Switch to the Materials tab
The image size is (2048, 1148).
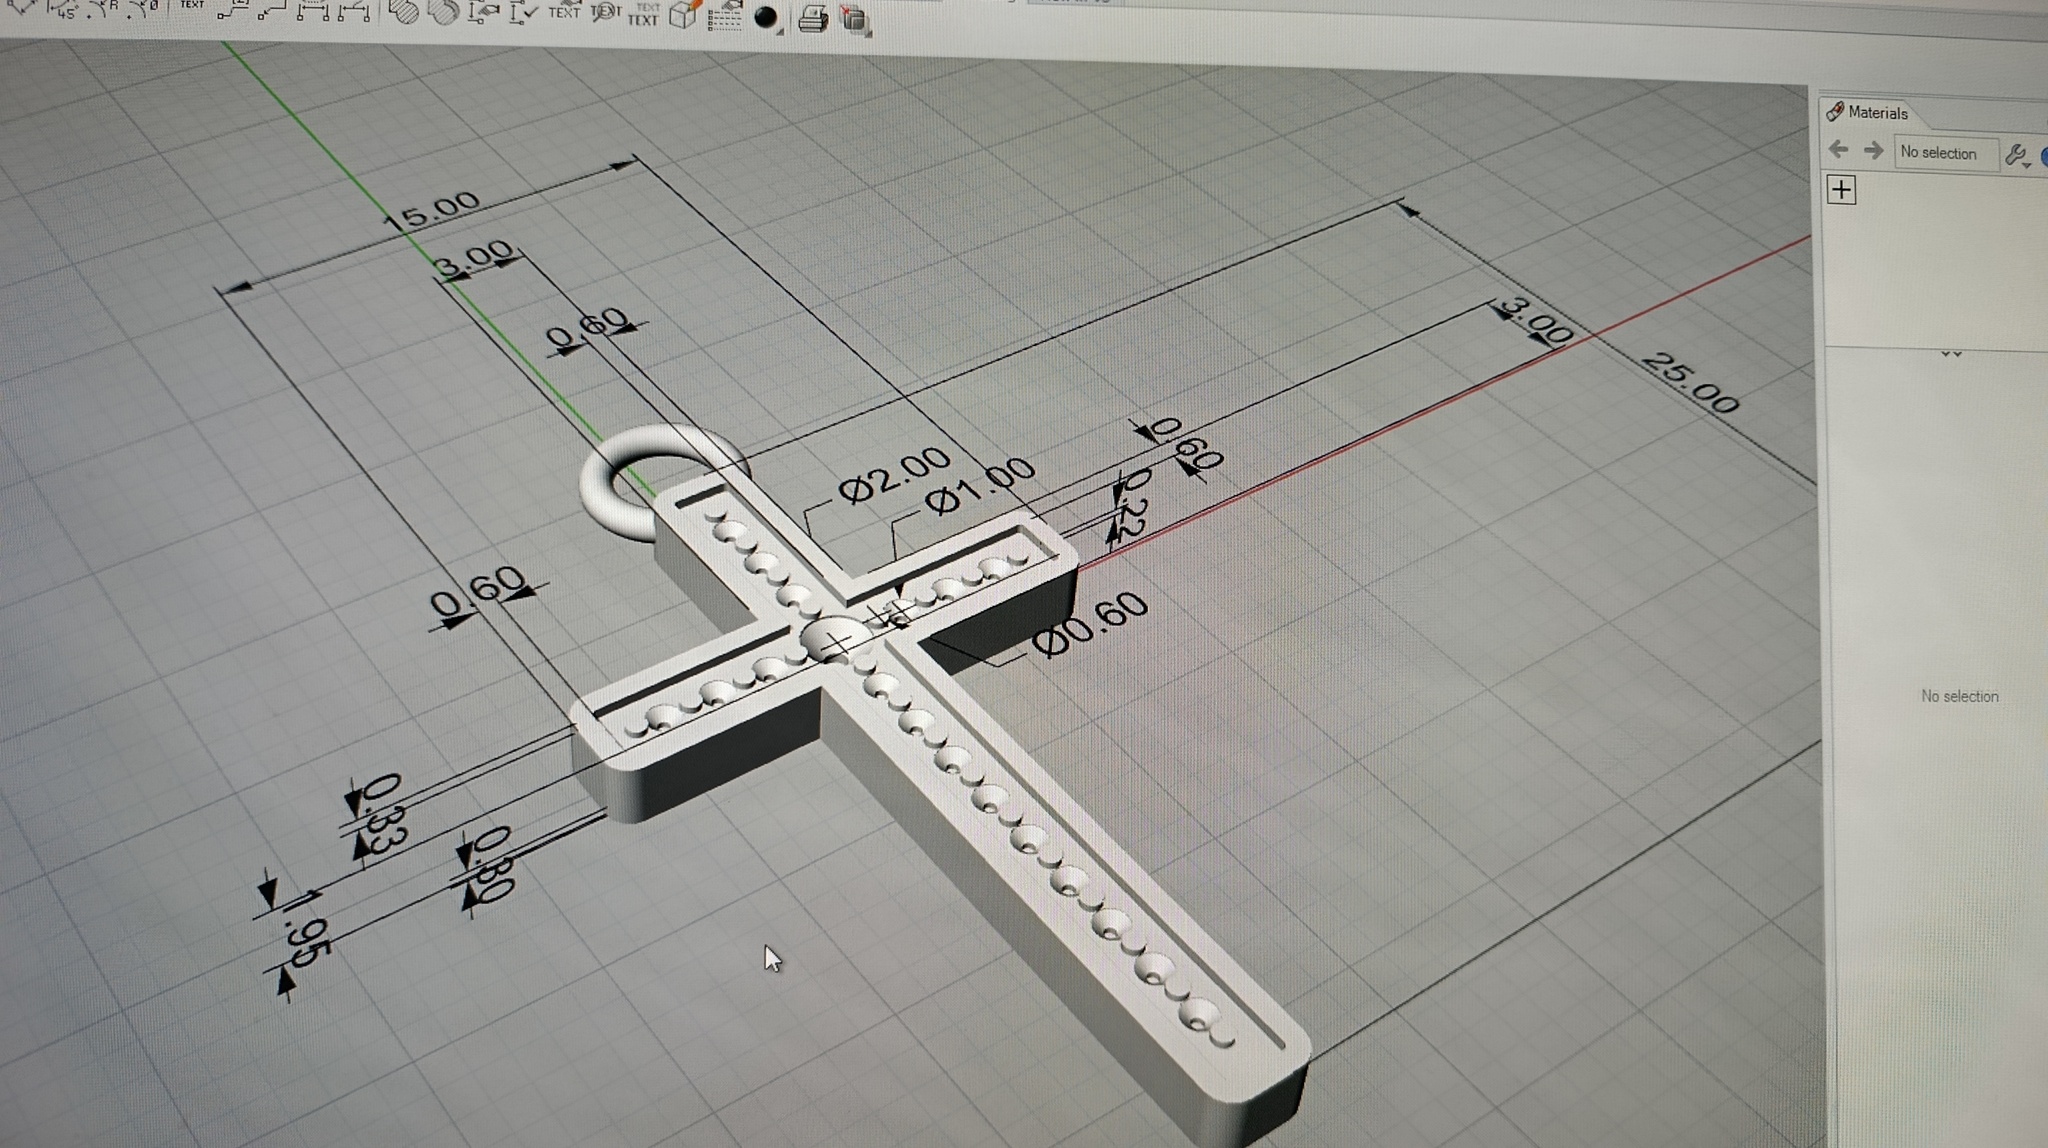(1867, 112)
